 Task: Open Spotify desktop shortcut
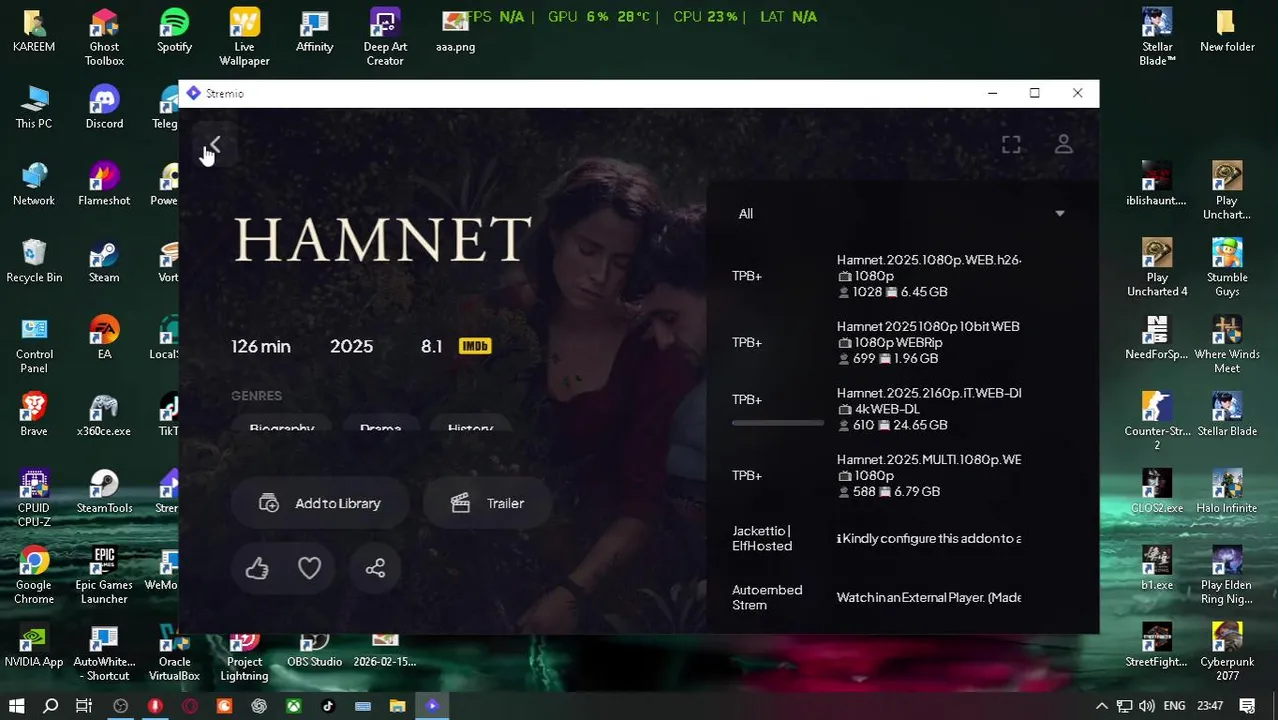[174, 31]
